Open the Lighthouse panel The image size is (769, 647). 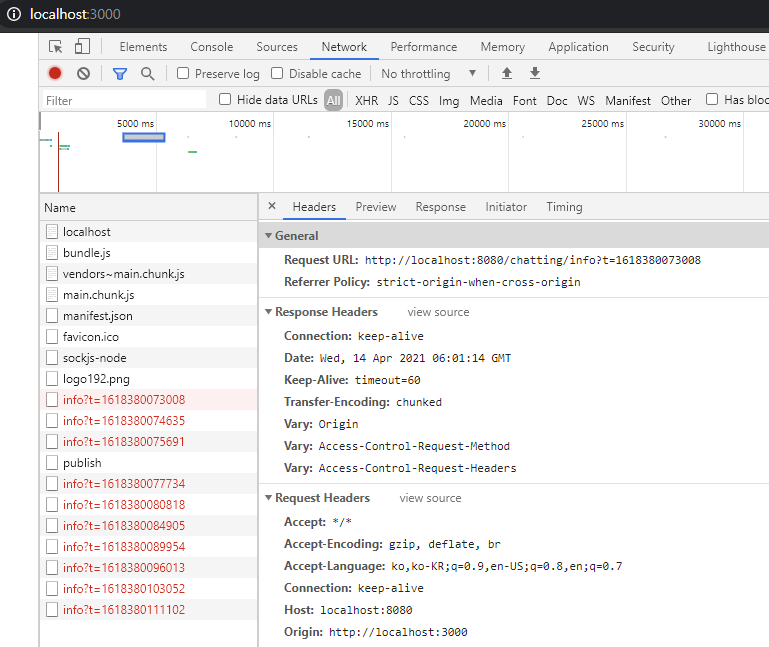[x=736, y=47]
